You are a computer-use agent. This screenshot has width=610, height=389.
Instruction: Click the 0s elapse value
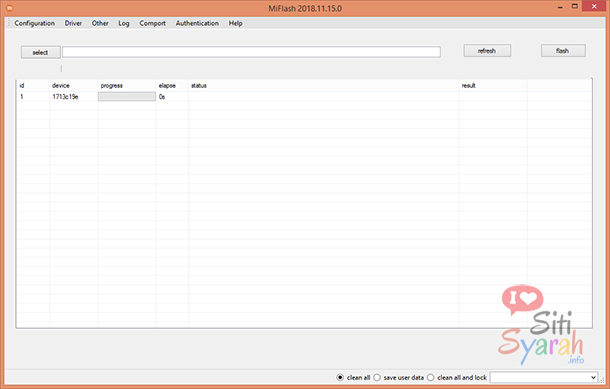pyautogui.click(x=162, y=96)
